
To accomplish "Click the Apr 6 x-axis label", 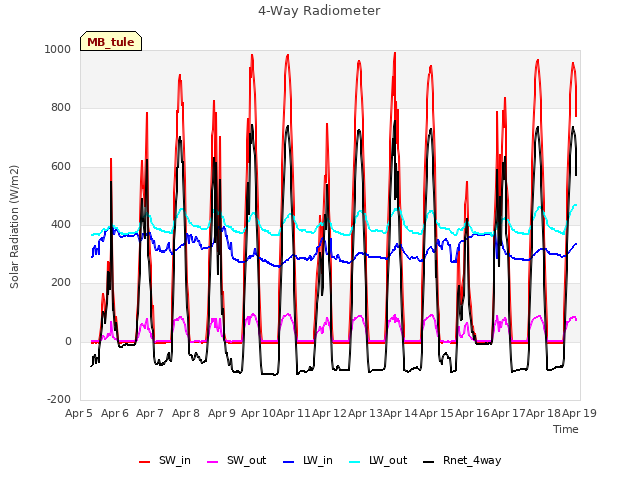I will coord(115,413).
